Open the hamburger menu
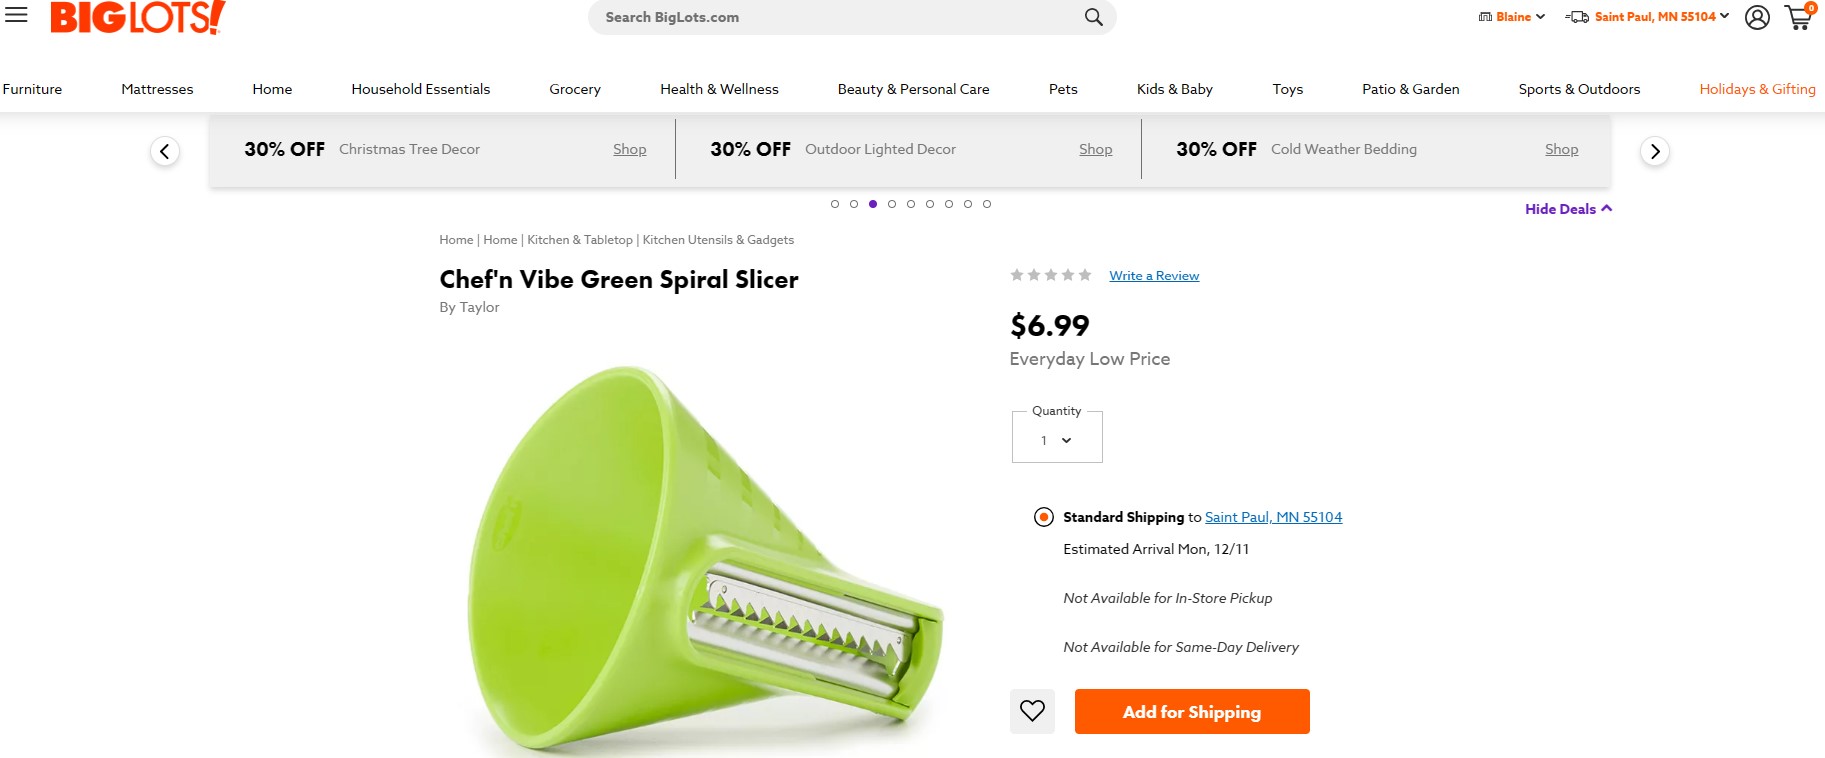The height and width of the screenshot is (758, 1825). 16,14
